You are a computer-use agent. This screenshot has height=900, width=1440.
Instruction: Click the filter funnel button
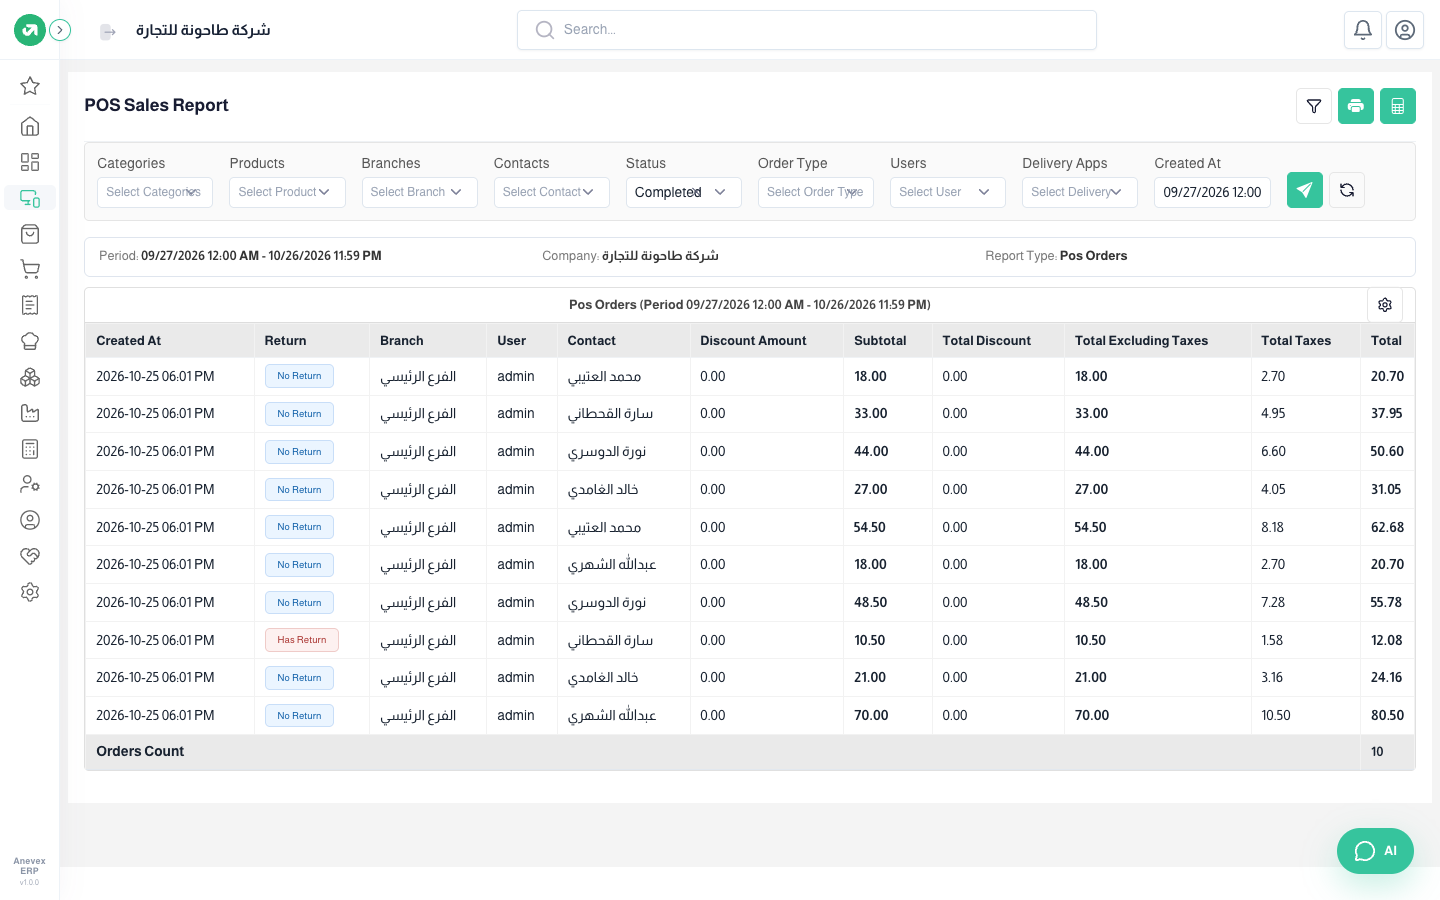1314,106
